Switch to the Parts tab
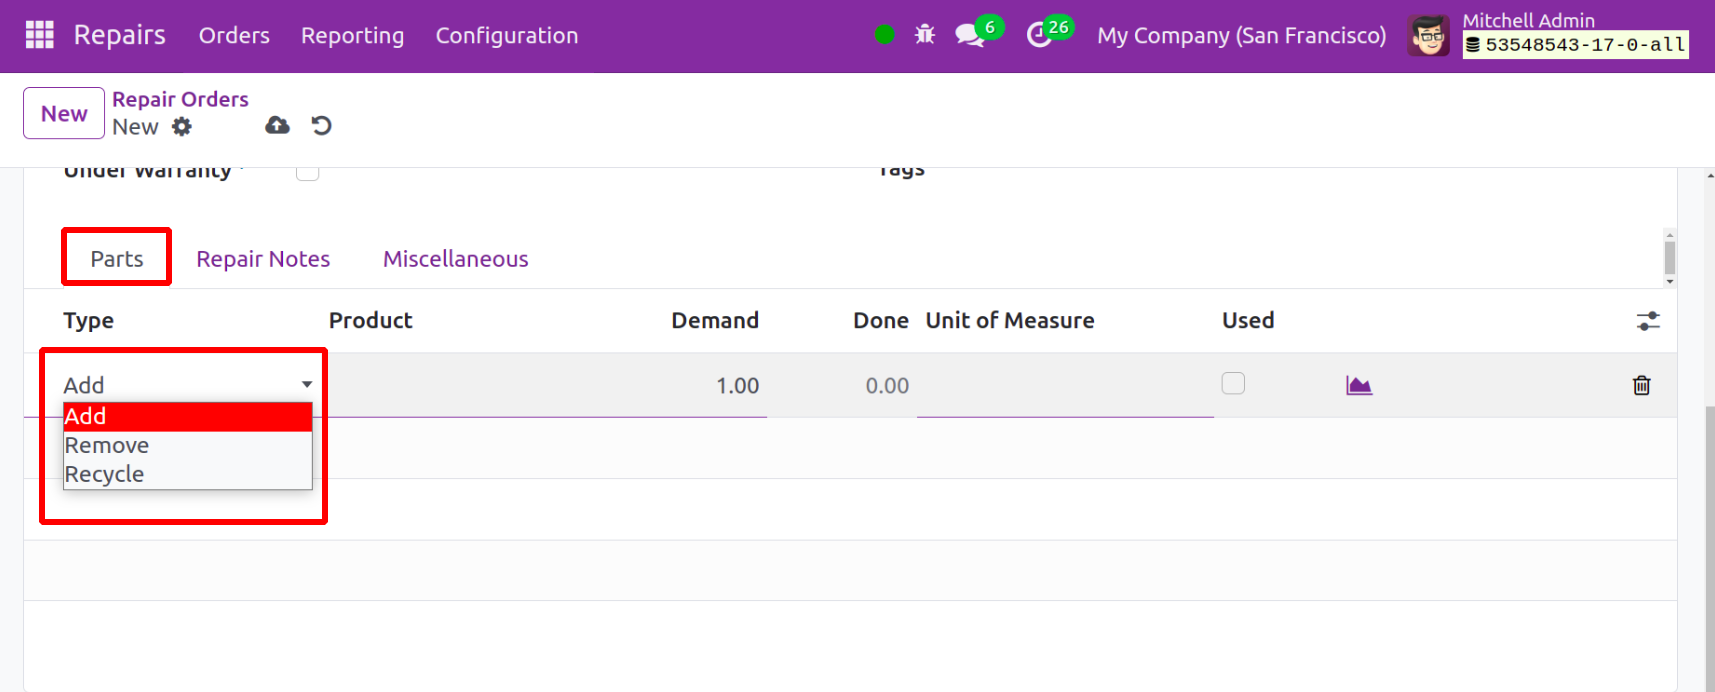This screenshot has height=692, width=1715. (117, 259)
